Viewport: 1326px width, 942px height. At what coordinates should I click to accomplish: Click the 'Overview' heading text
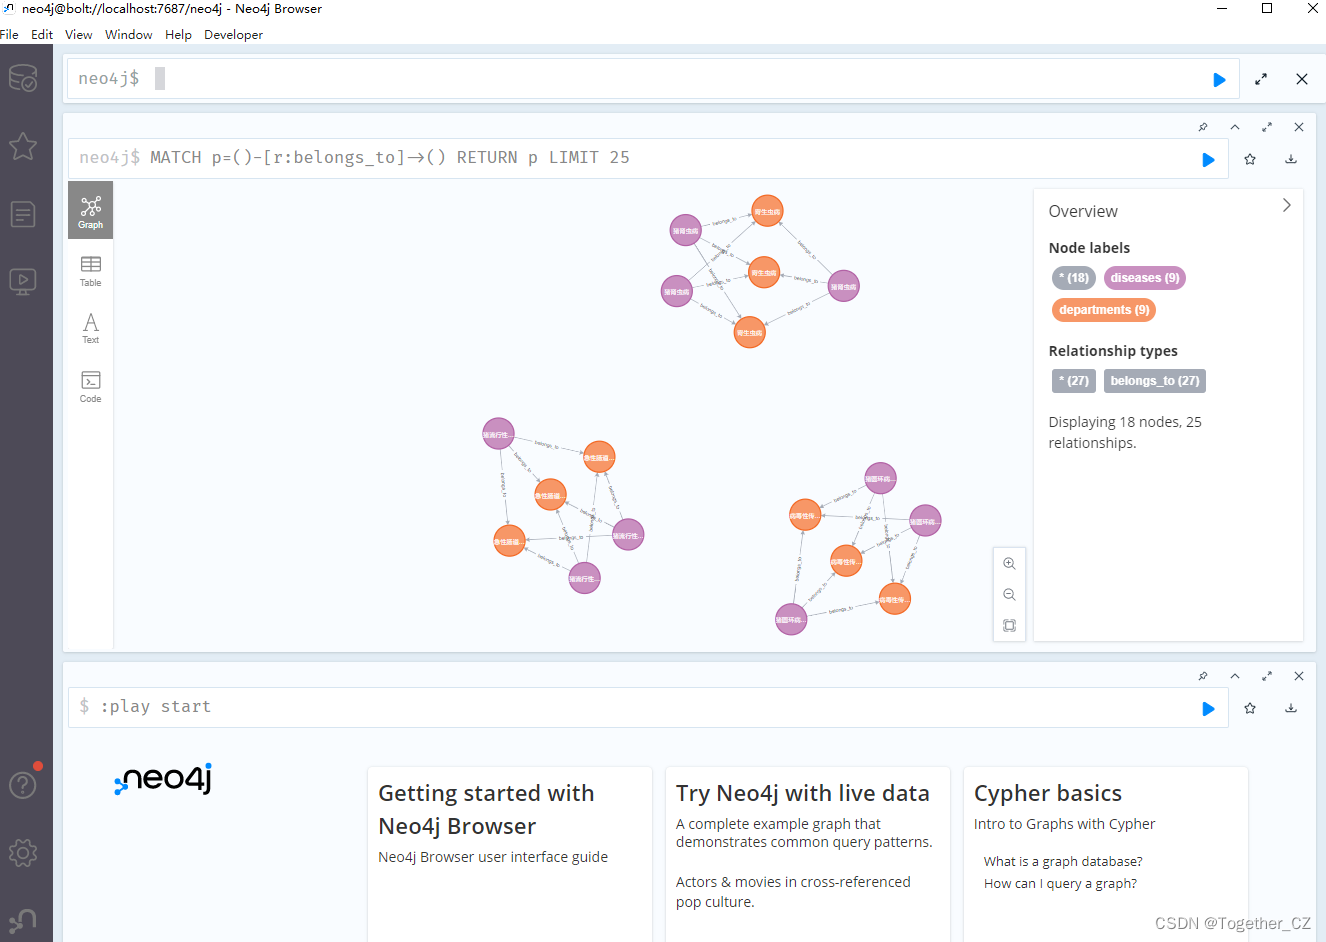point(1083,212)
